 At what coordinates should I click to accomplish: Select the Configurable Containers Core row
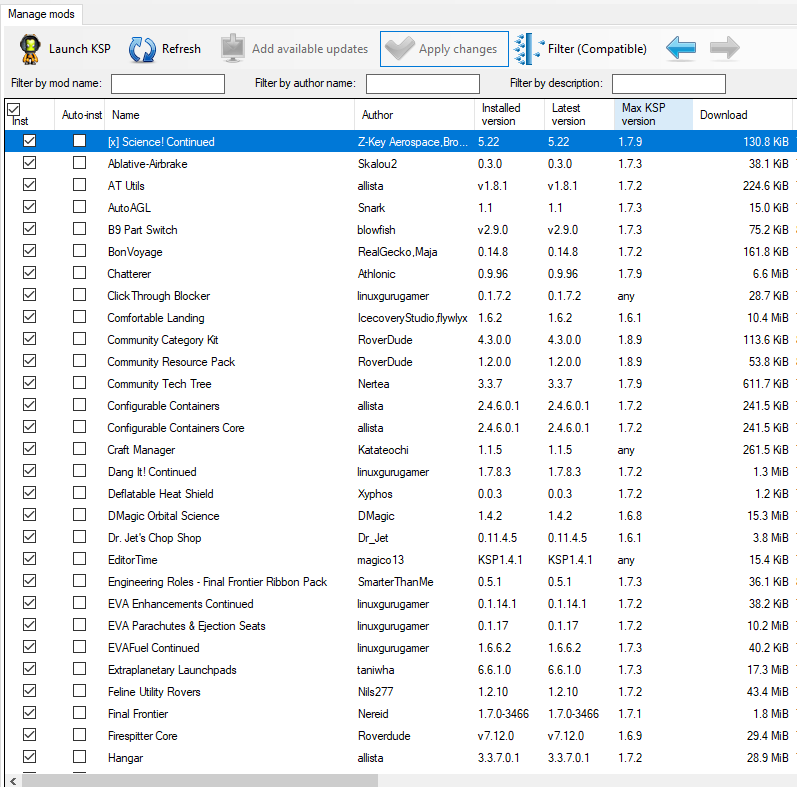pos(401,428)
